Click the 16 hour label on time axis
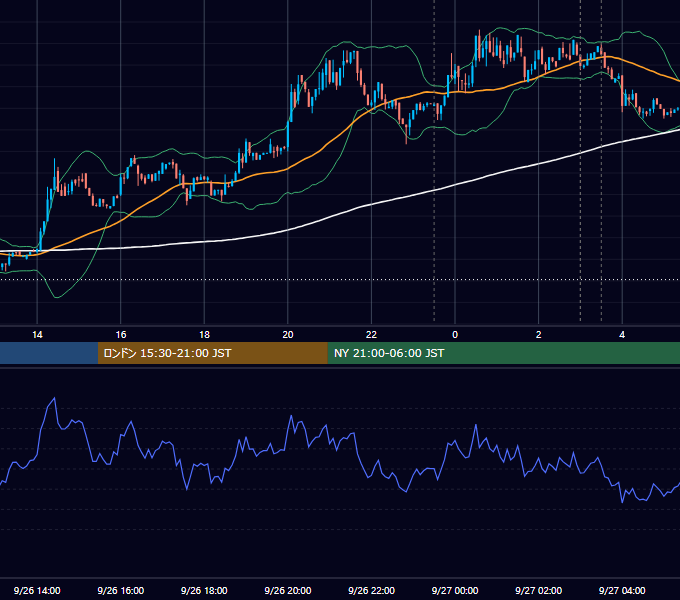This screenshot has height=600, width=680. (121, 335)
